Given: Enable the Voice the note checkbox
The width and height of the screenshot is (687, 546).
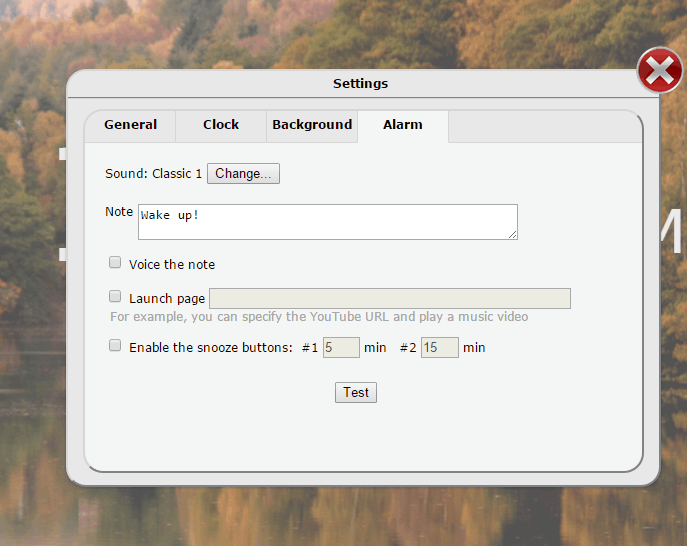Looking at the screenshot, I should click(x=115, y=262).
